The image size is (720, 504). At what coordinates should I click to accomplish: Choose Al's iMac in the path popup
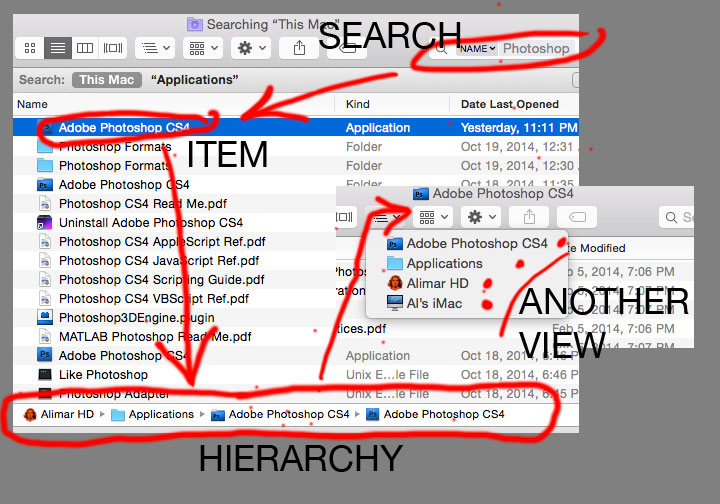467,303
